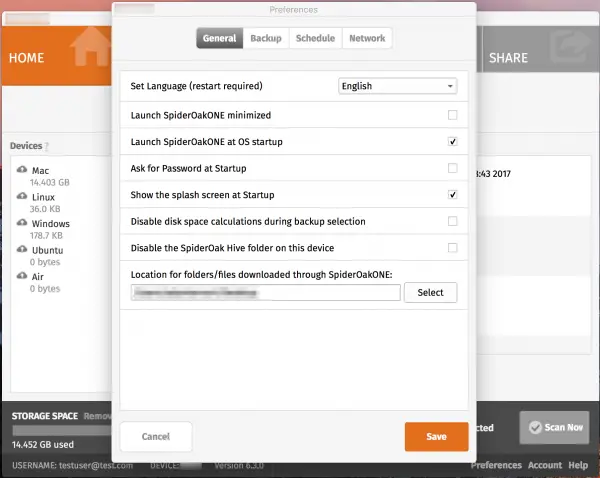Image resolution: width=600 pixels, height=478 pixels.
Task: Click the cloud icon next to Ubuntu
Action: pyautogui.click(x=22, y=250)
